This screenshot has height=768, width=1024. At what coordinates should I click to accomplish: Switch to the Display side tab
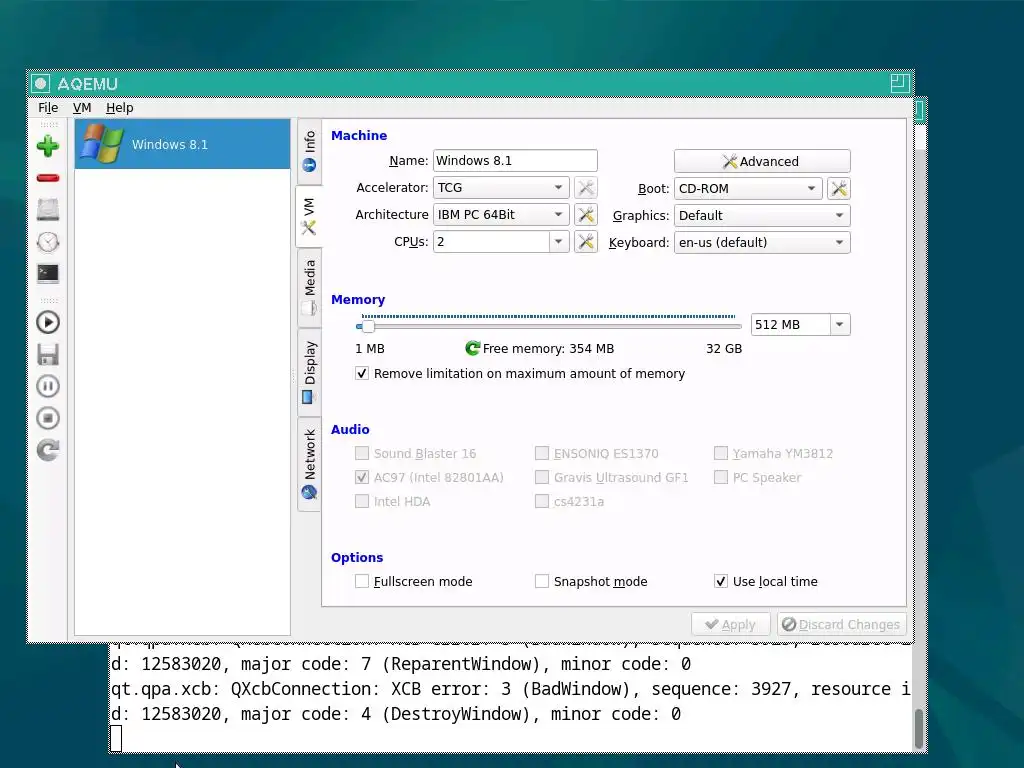(x=310, y=372)
